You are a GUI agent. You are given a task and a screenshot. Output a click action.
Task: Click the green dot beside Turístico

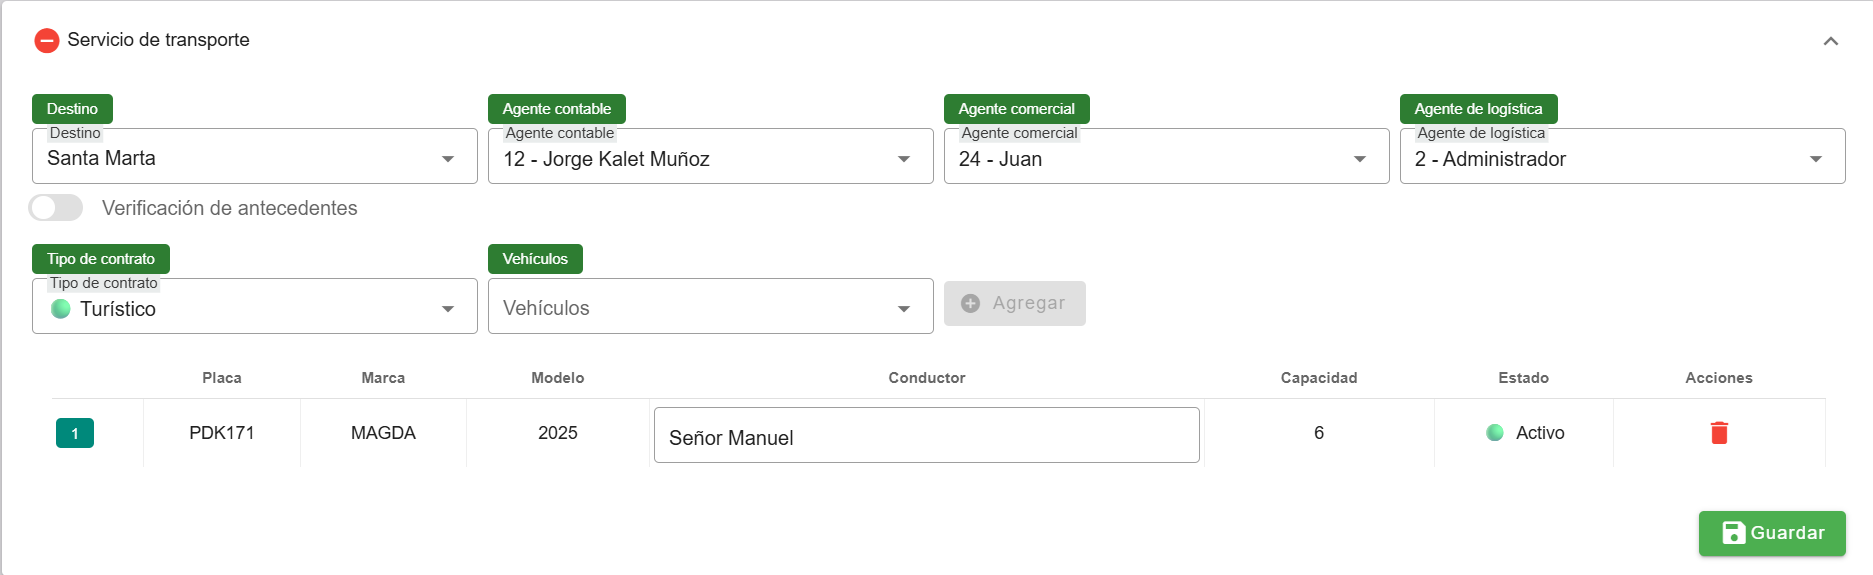61,309
